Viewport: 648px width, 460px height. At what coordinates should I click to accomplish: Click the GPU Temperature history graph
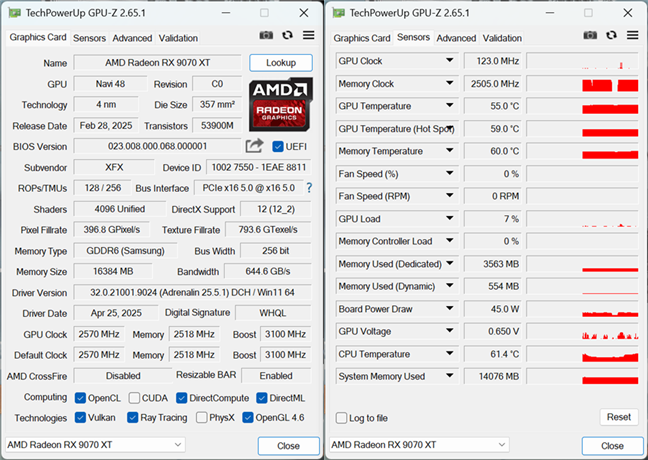[583, 106]
